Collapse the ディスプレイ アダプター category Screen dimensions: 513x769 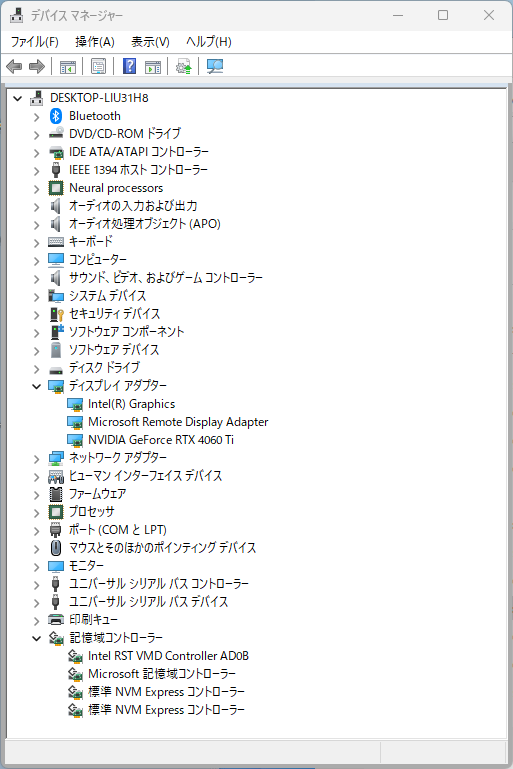(36, 386)
